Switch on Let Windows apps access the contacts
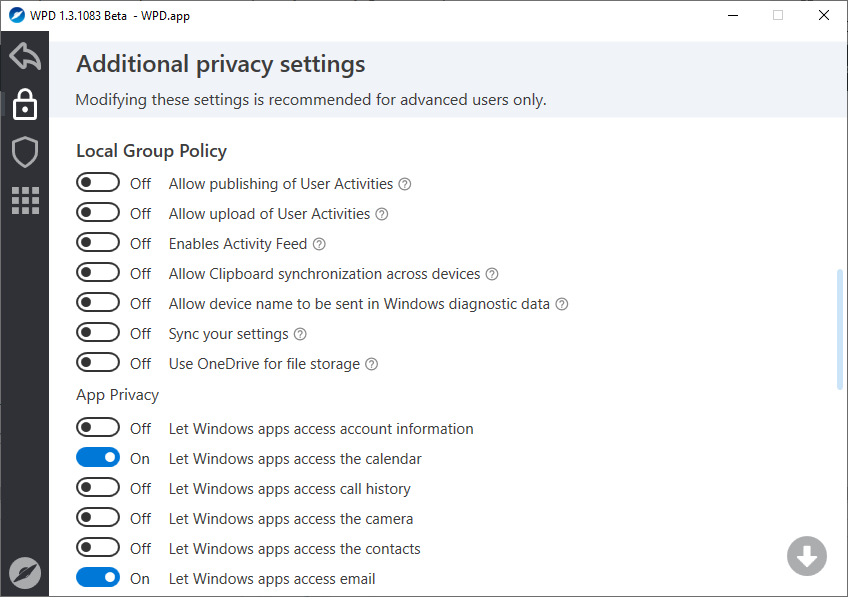848x597 pixels. pos(98,548)
